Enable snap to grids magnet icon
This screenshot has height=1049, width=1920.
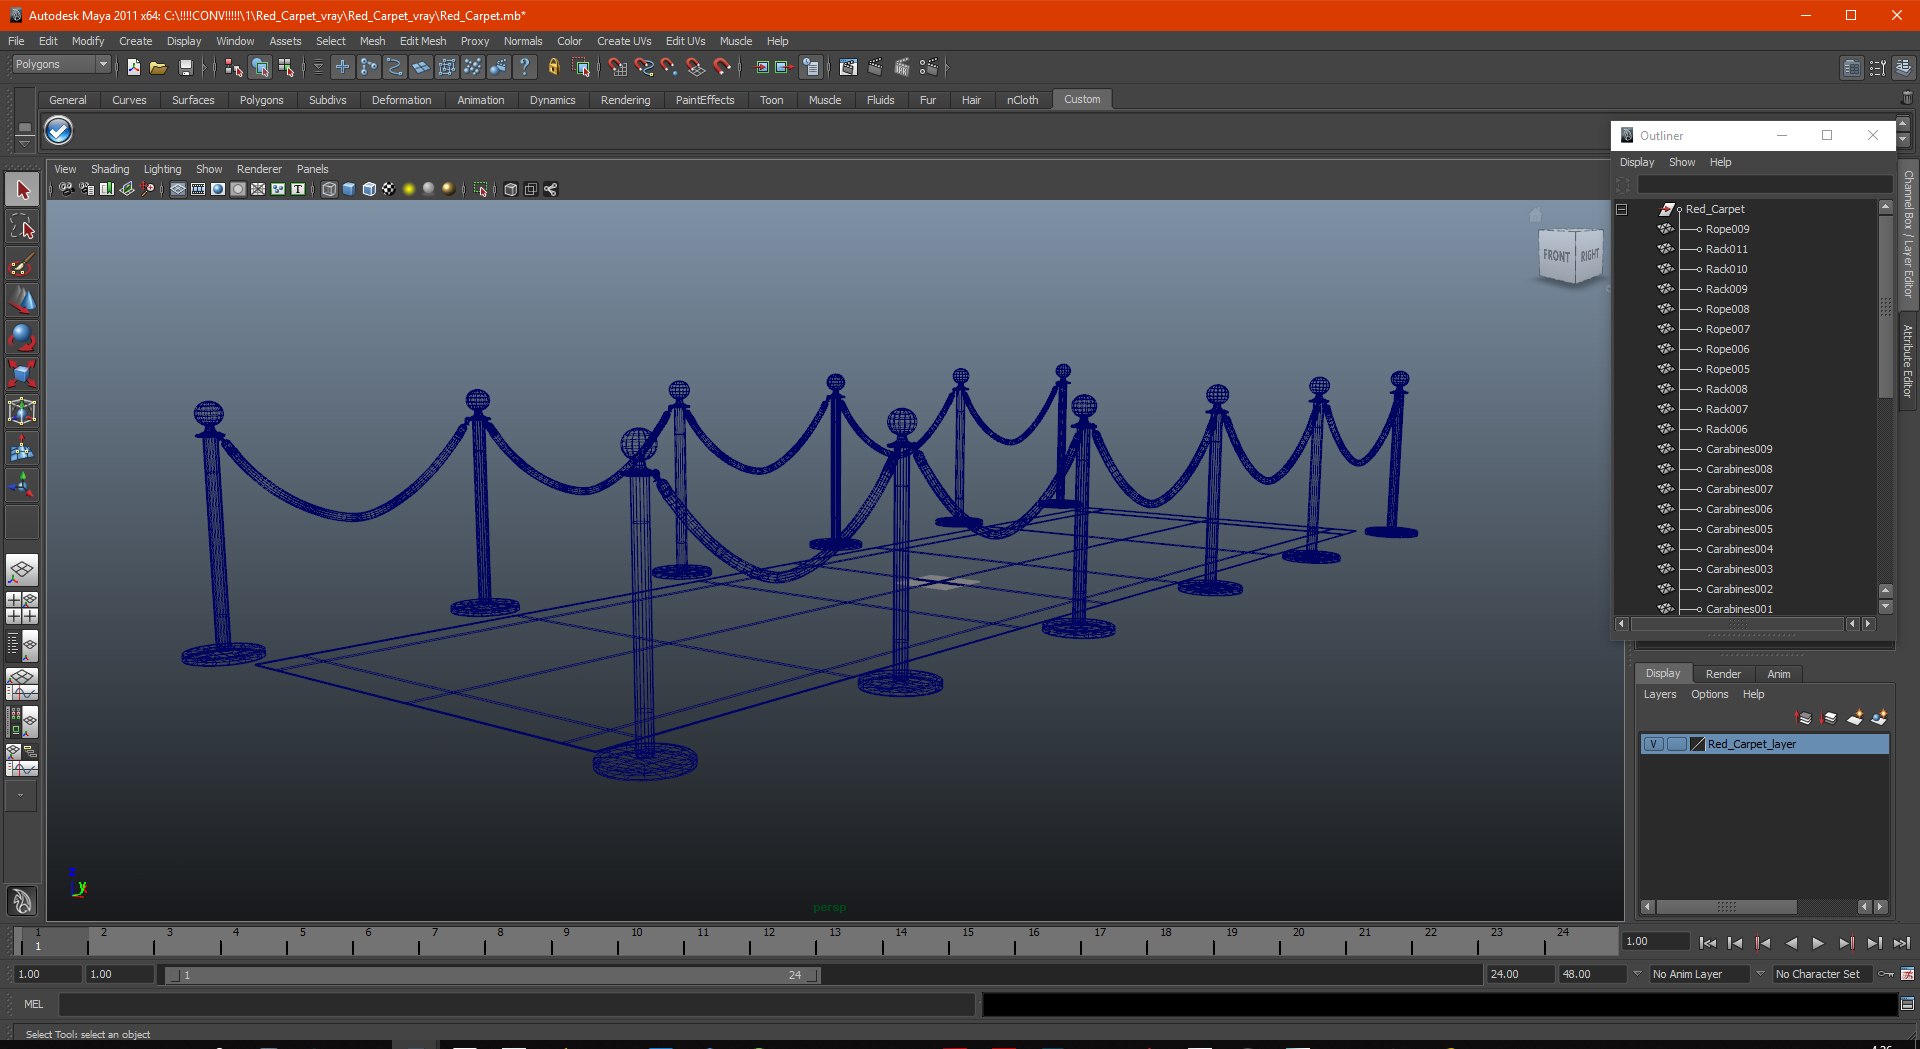[x=617, y=67]
